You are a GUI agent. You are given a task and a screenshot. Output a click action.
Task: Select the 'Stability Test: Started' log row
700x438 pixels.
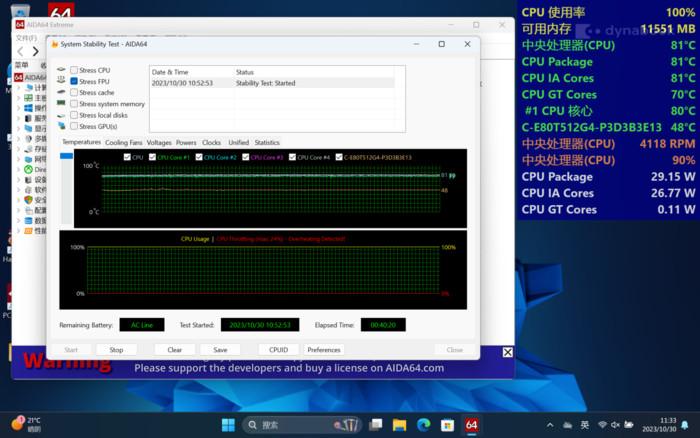pos(272,83)
